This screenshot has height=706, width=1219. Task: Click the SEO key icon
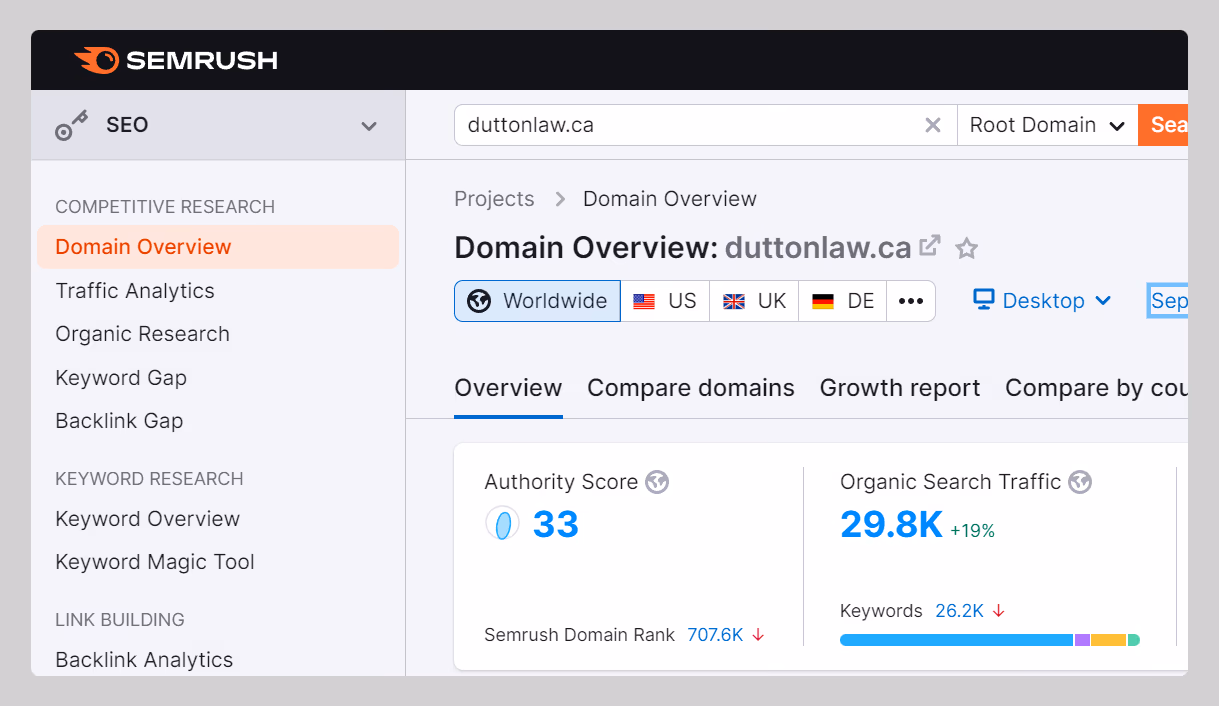point(71,125)
